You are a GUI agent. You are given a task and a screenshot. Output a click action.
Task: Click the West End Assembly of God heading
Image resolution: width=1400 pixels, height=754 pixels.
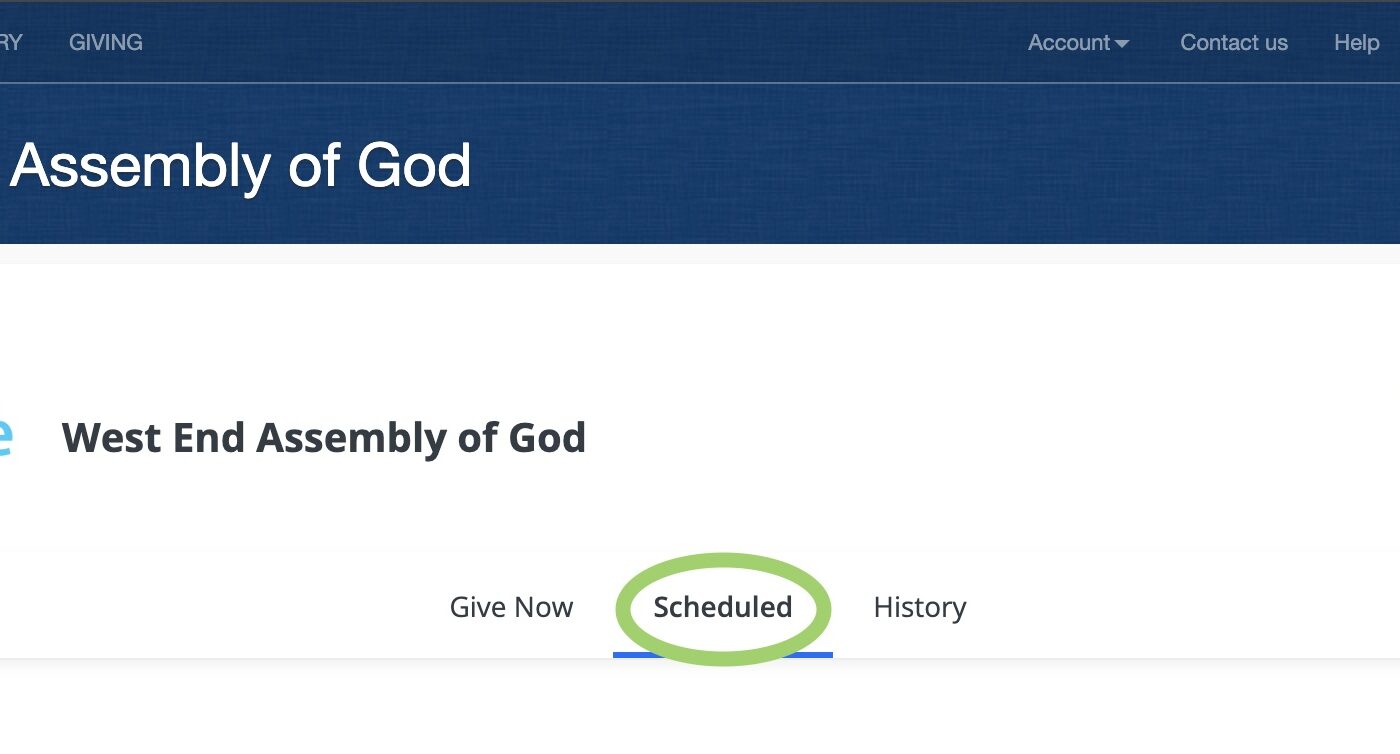[x=323, y=438]
